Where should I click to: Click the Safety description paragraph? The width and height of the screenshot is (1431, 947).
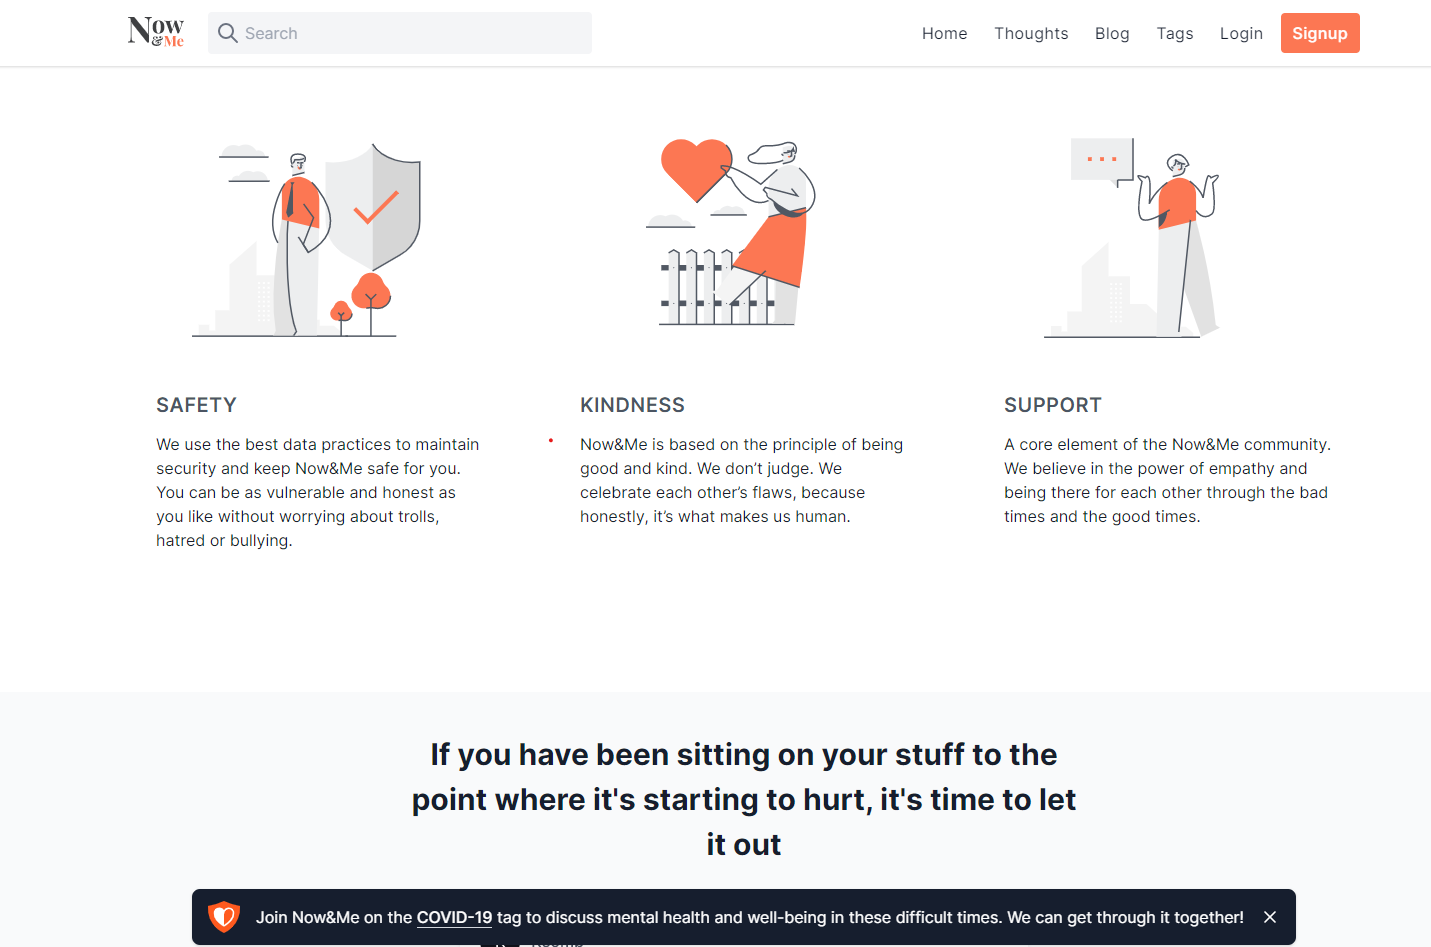318,492
